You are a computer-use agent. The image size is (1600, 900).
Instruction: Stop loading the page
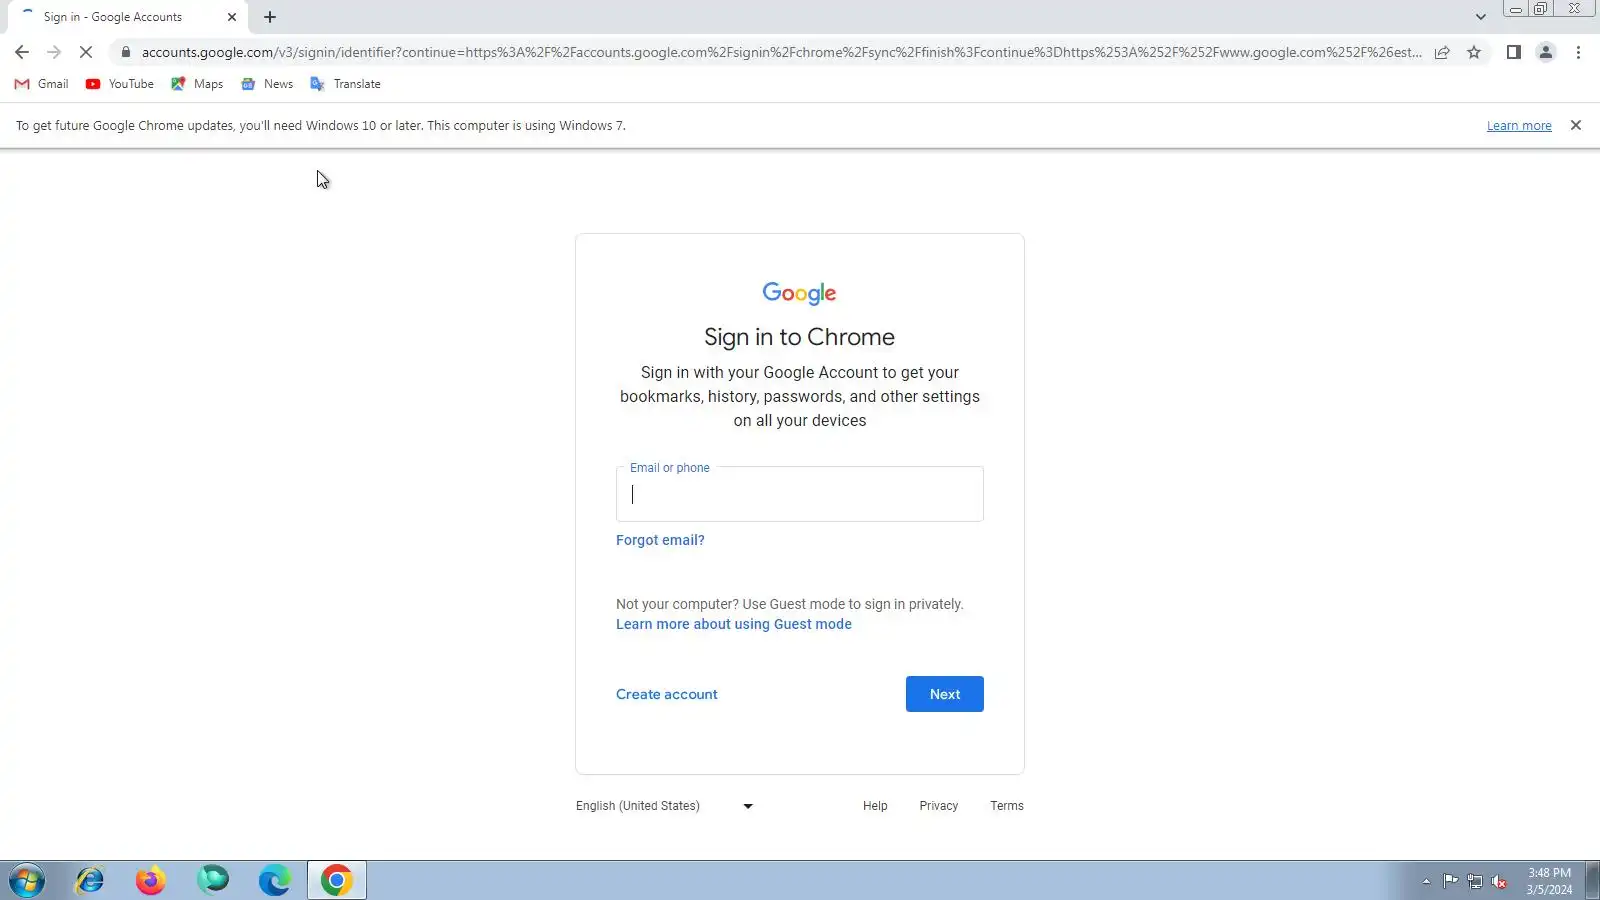coord(86,52)
